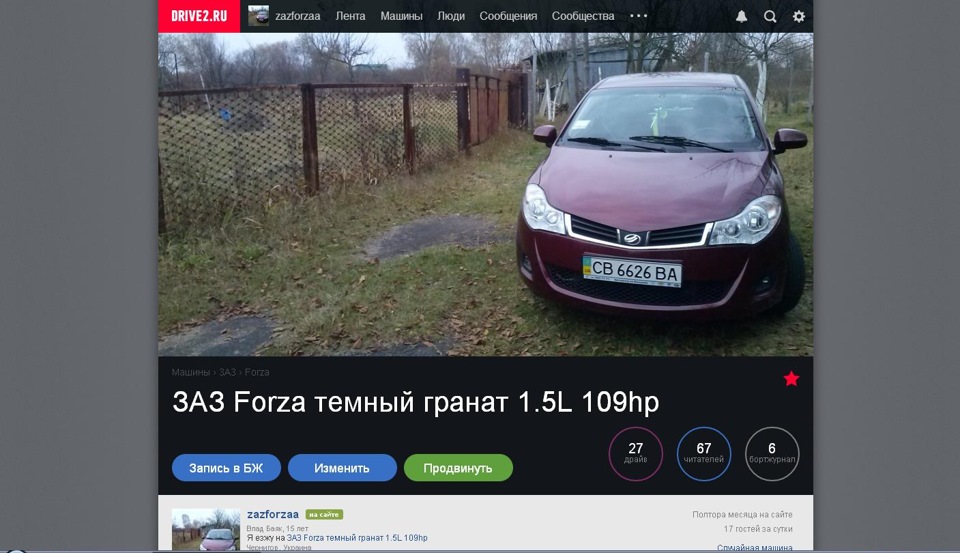
Task: Open the 6 бортжурнал counter circle
Action: click(x=772, y=454)
